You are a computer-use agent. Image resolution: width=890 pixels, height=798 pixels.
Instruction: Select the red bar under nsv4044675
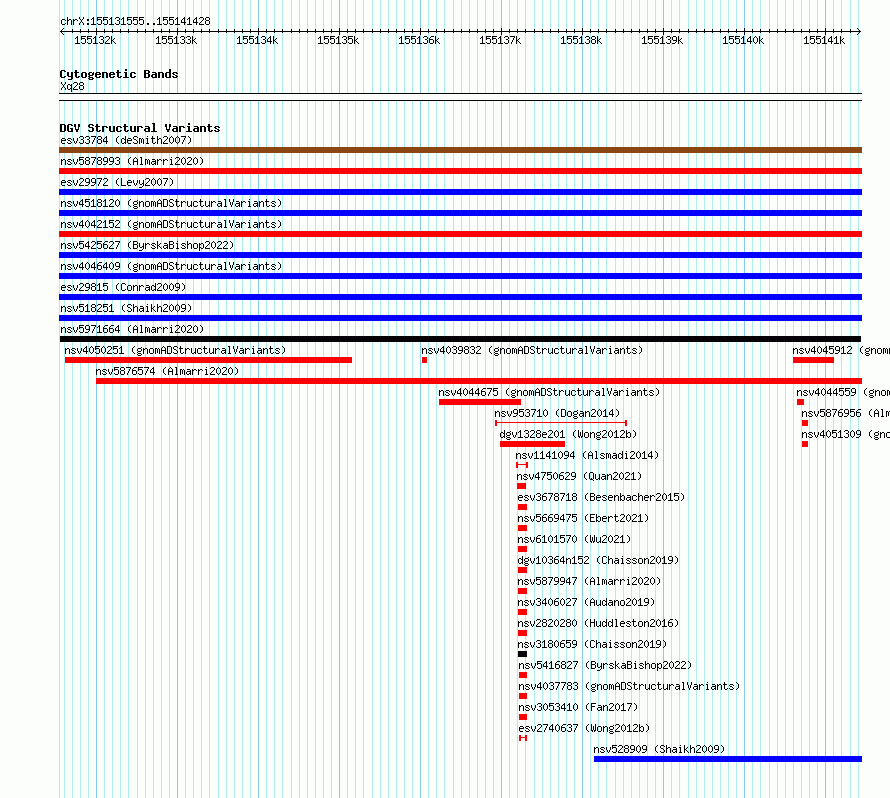point(480,402)
